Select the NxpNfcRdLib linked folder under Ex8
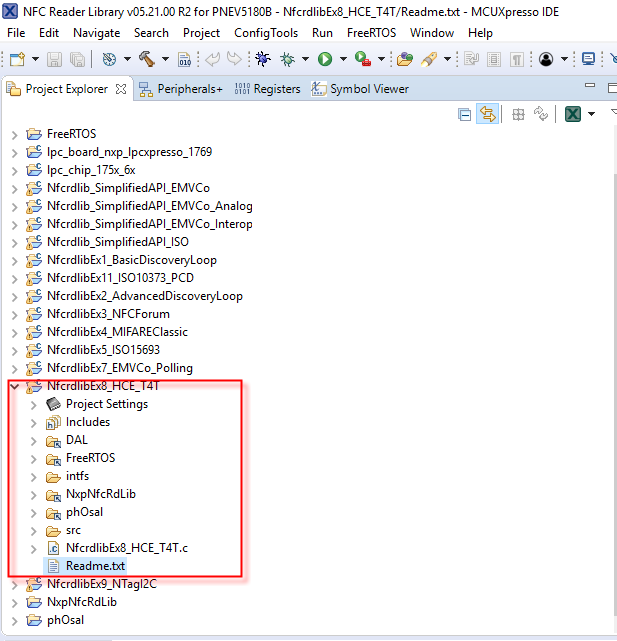This screenshot has height=641, width=617. pyautogui.click(x=101, y=494)
